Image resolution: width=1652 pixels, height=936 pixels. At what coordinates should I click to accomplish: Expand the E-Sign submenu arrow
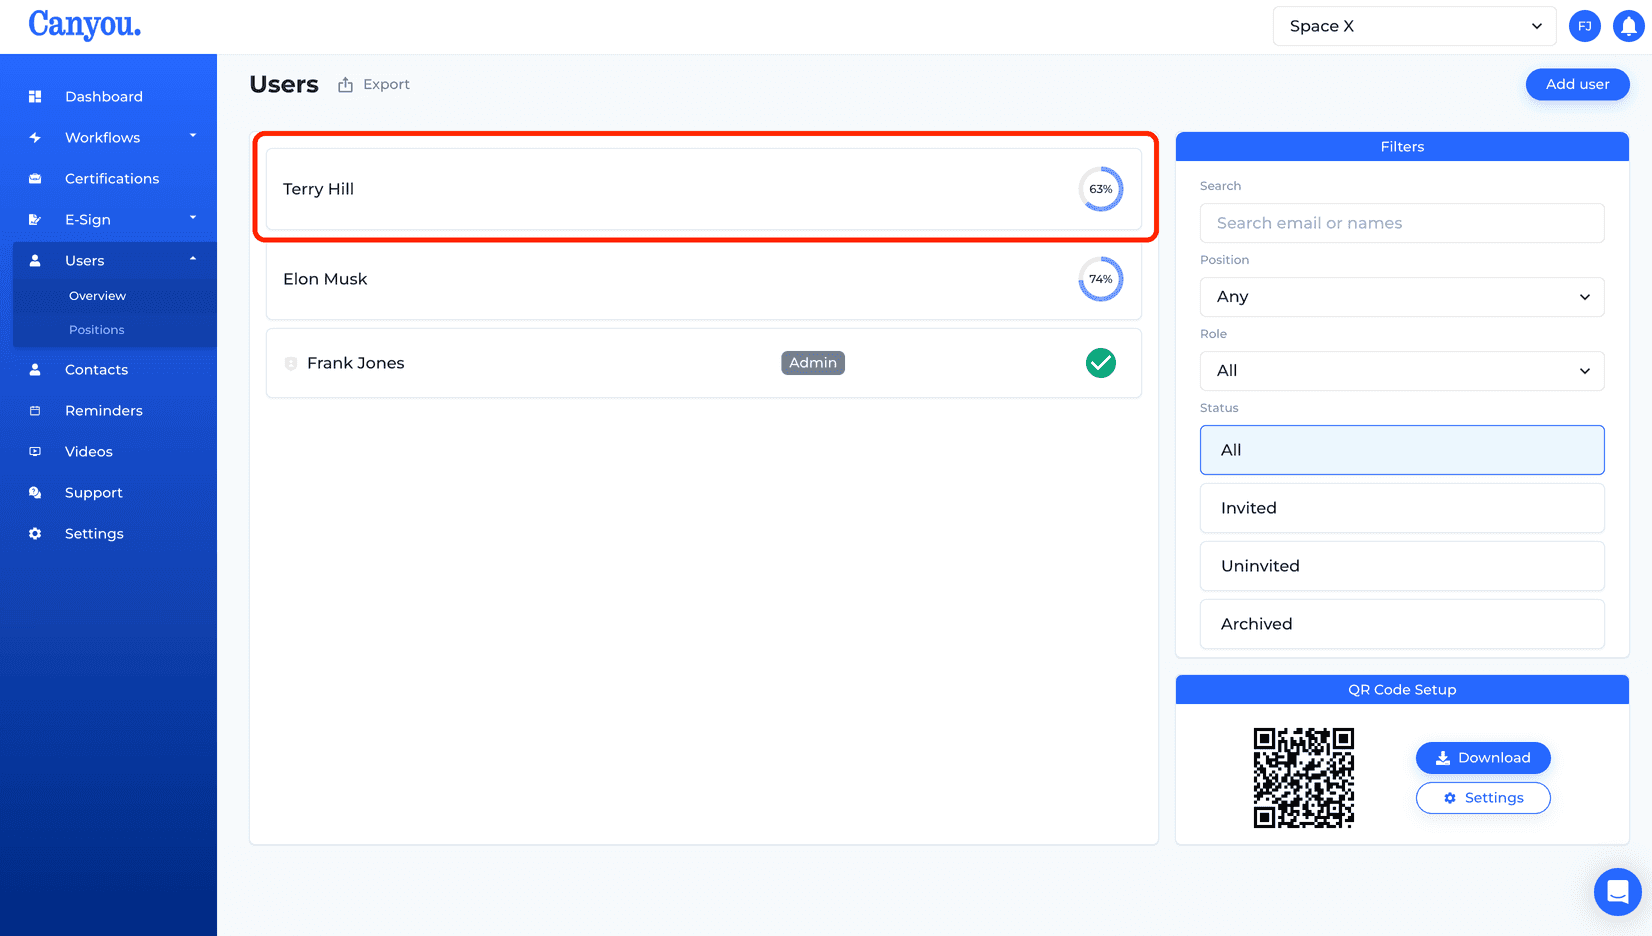click(193, 218)
